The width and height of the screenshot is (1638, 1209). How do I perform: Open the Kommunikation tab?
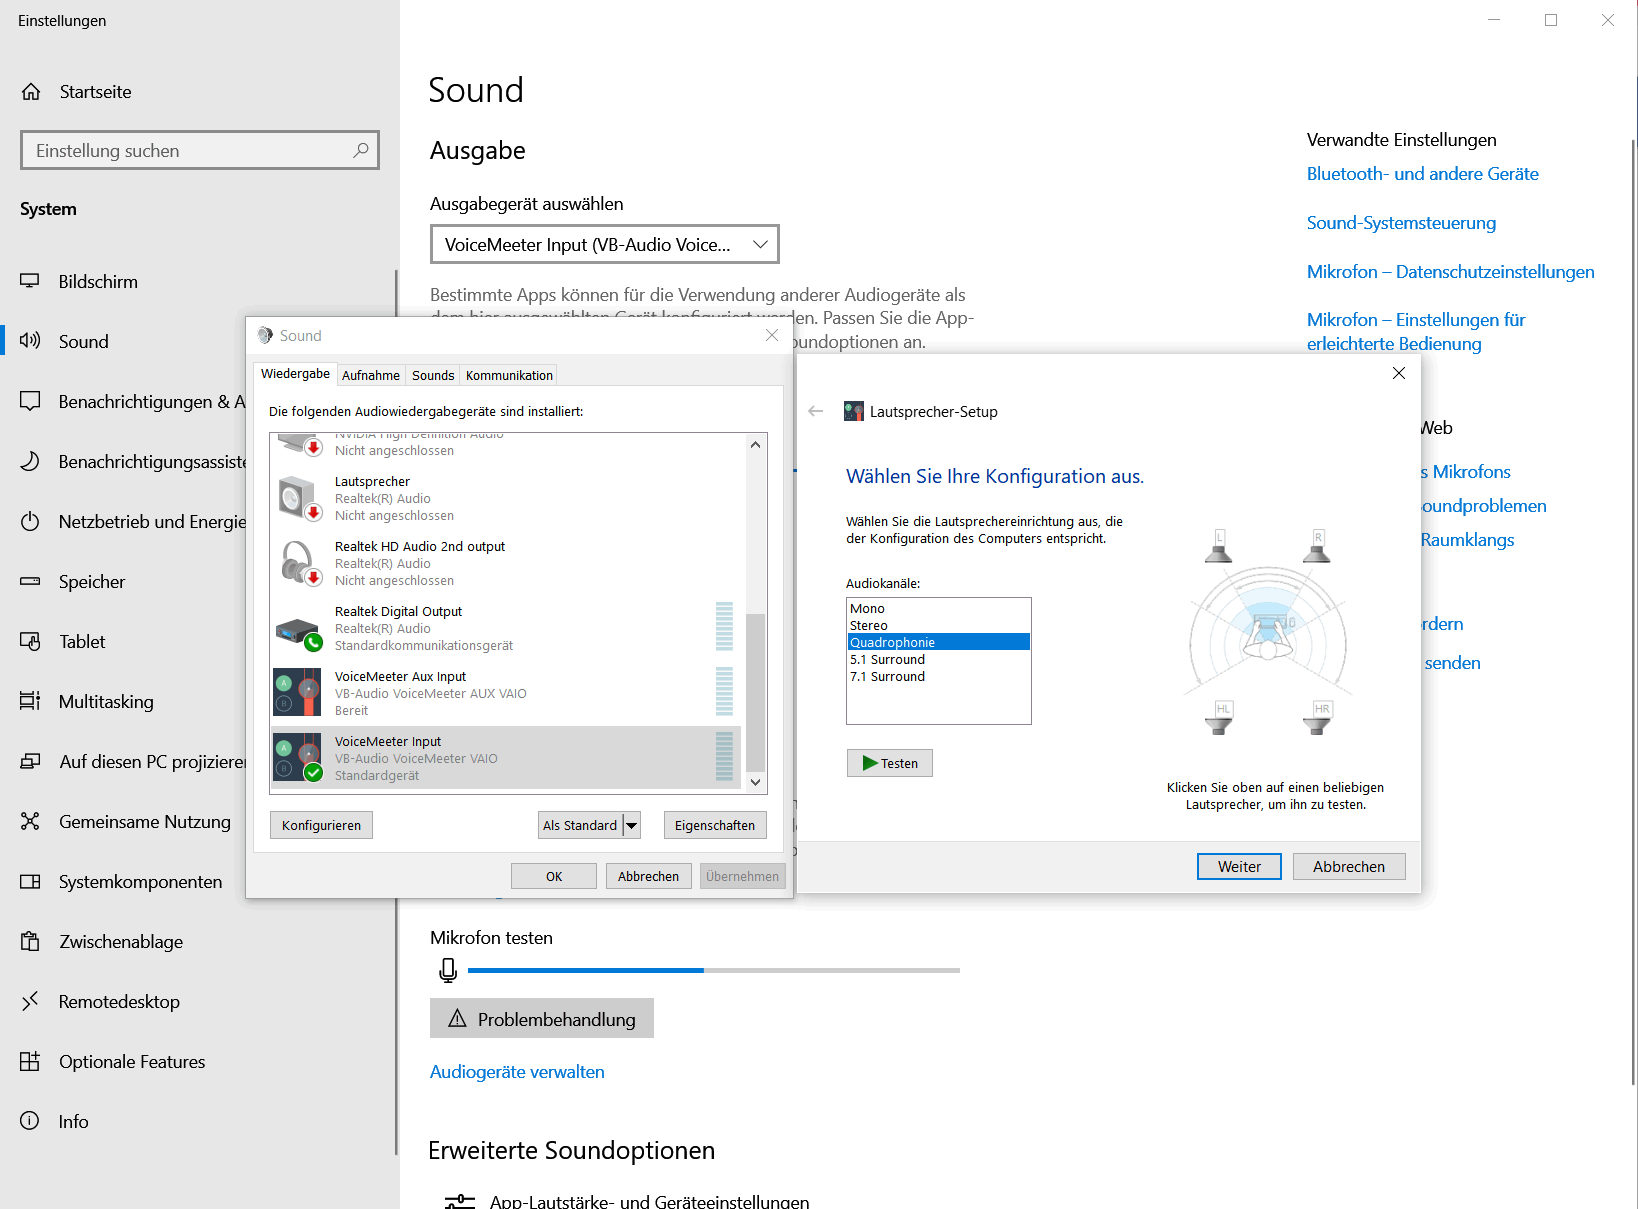(509, 376)
